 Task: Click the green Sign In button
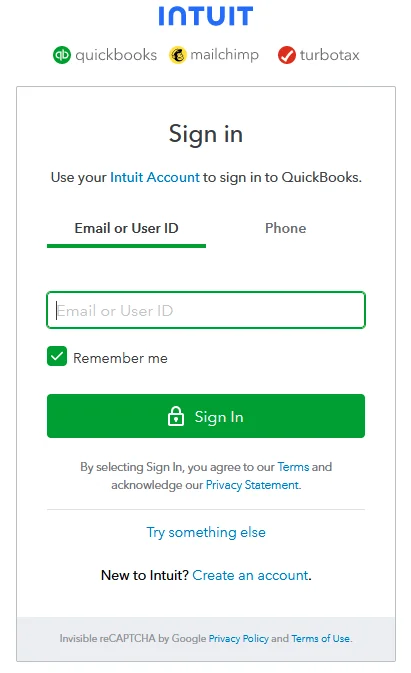pos(206,416)
